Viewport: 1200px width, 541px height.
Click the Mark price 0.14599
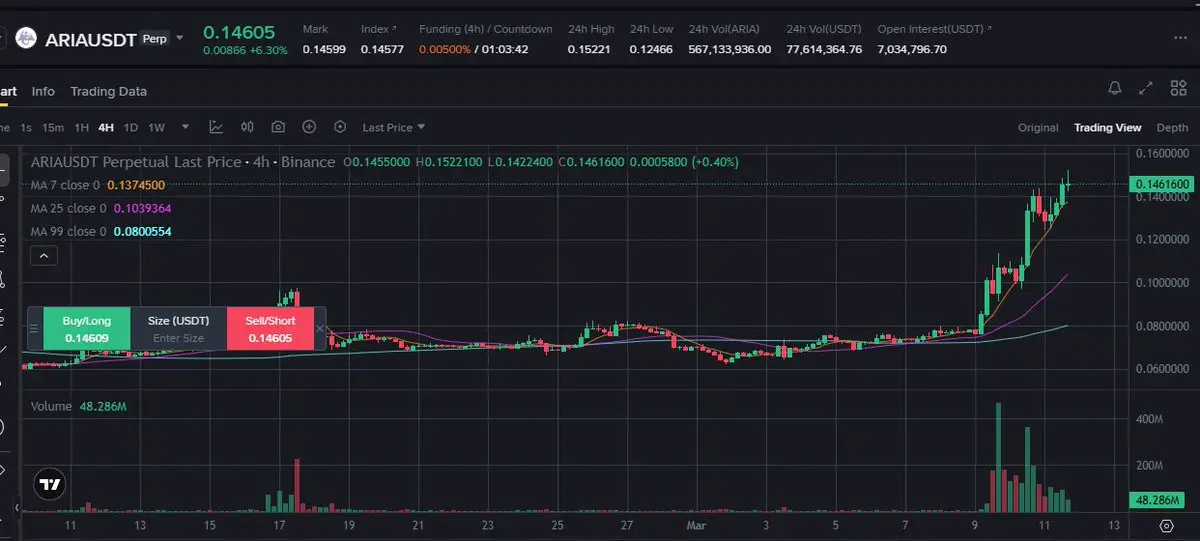[x=323, y=48]
